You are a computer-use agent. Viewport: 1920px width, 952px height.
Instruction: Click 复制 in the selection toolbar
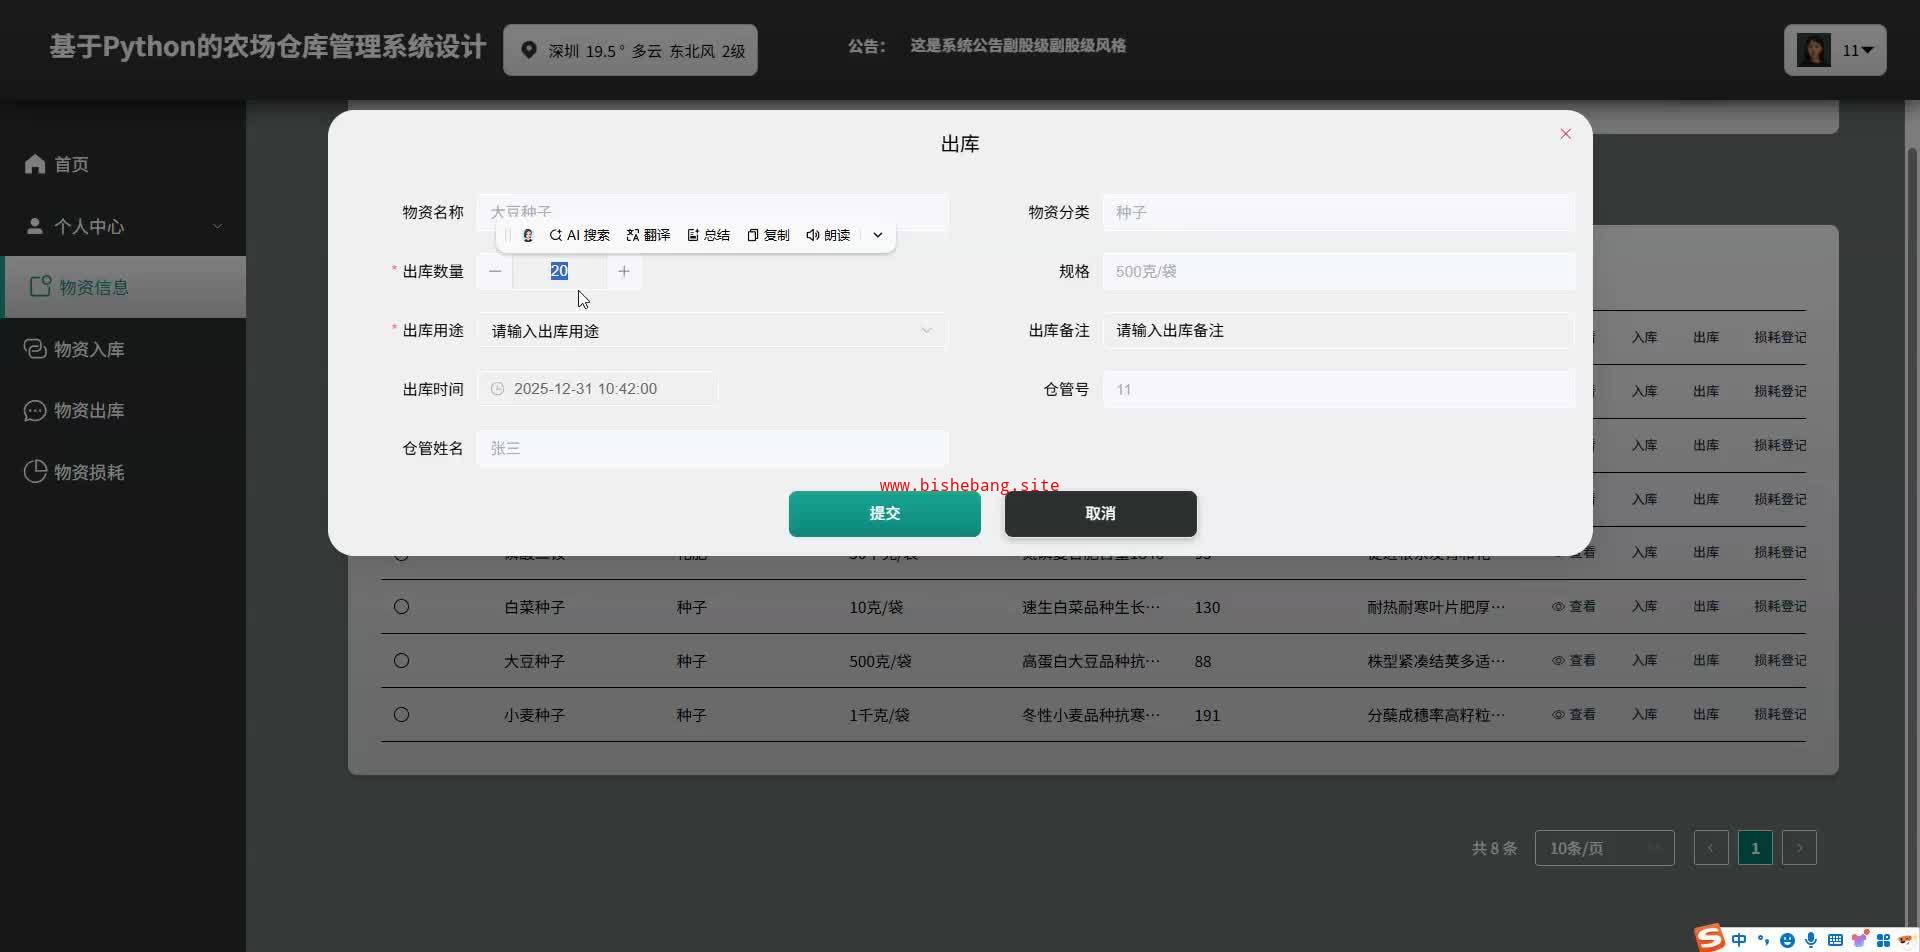tap(768, 235)
